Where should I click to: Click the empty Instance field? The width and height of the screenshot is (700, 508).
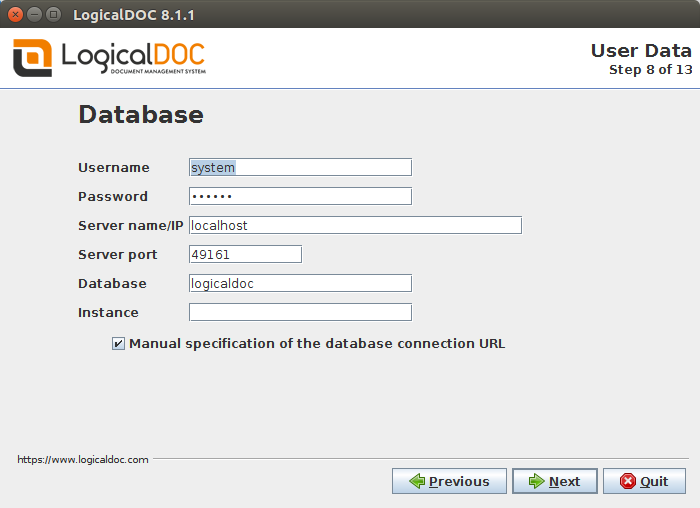click(x=300, y=312)
